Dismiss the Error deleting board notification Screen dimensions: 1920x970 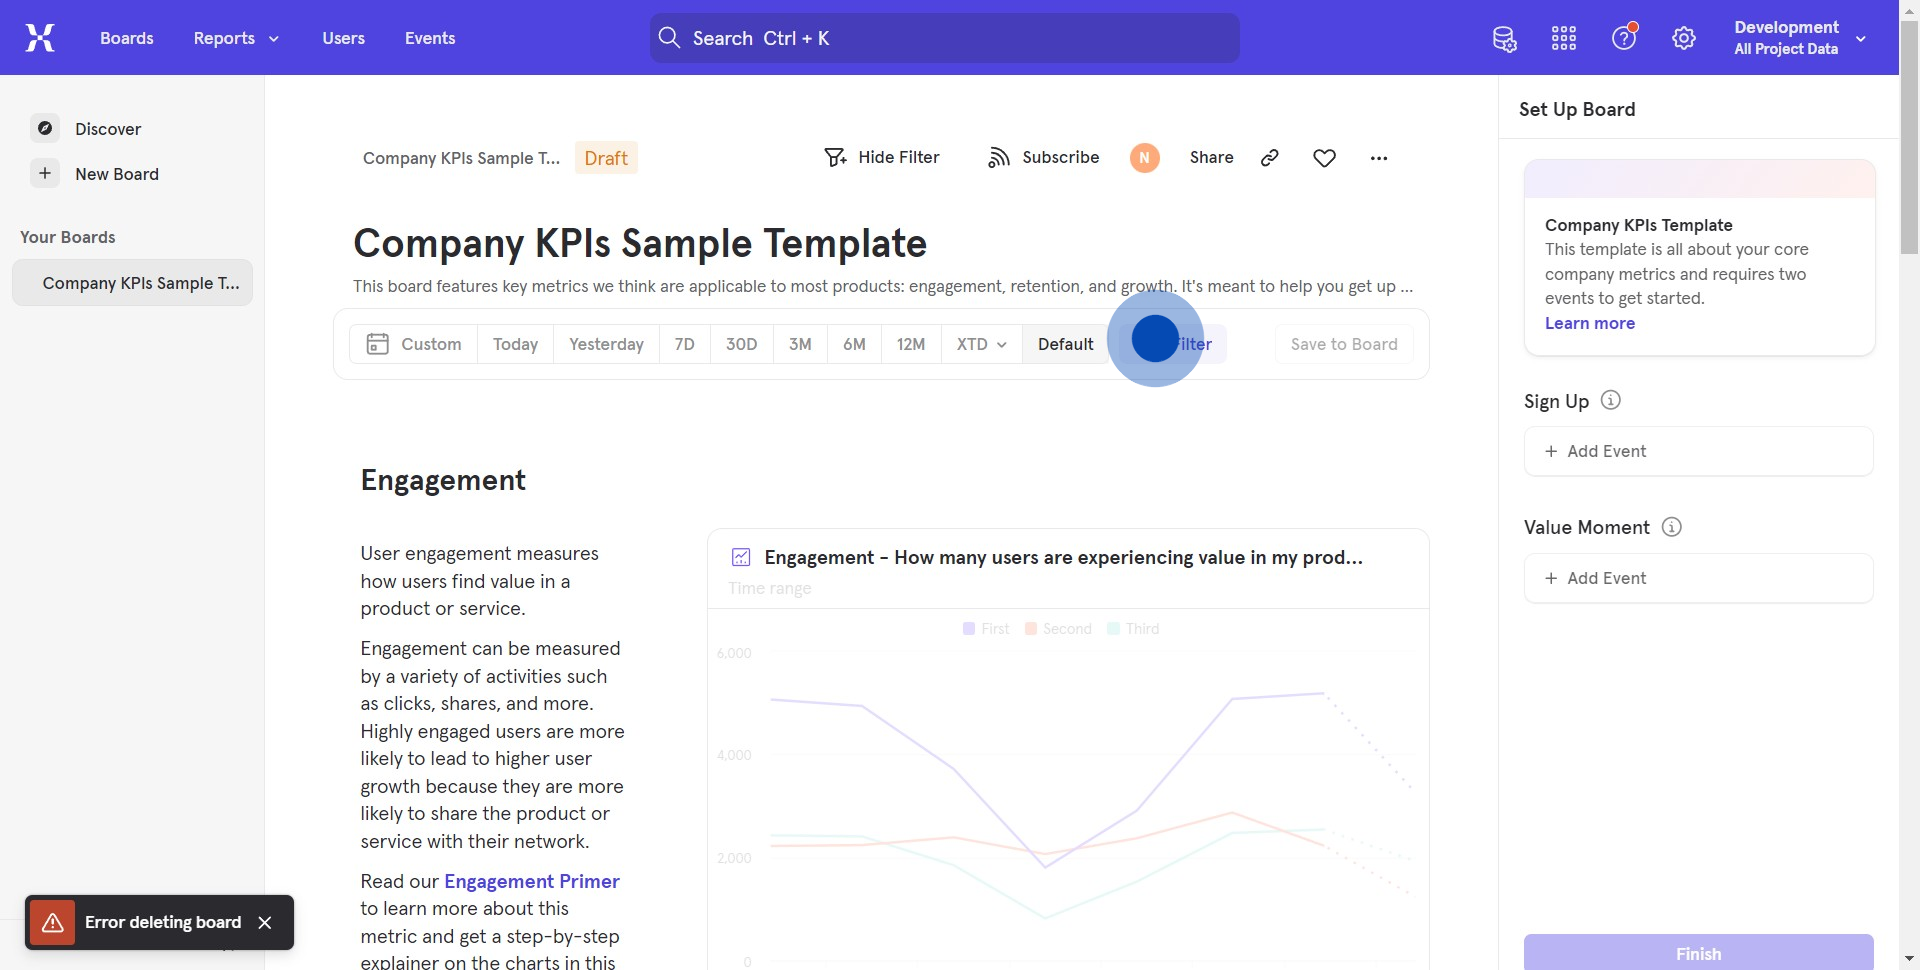click(x=265, y=922)
